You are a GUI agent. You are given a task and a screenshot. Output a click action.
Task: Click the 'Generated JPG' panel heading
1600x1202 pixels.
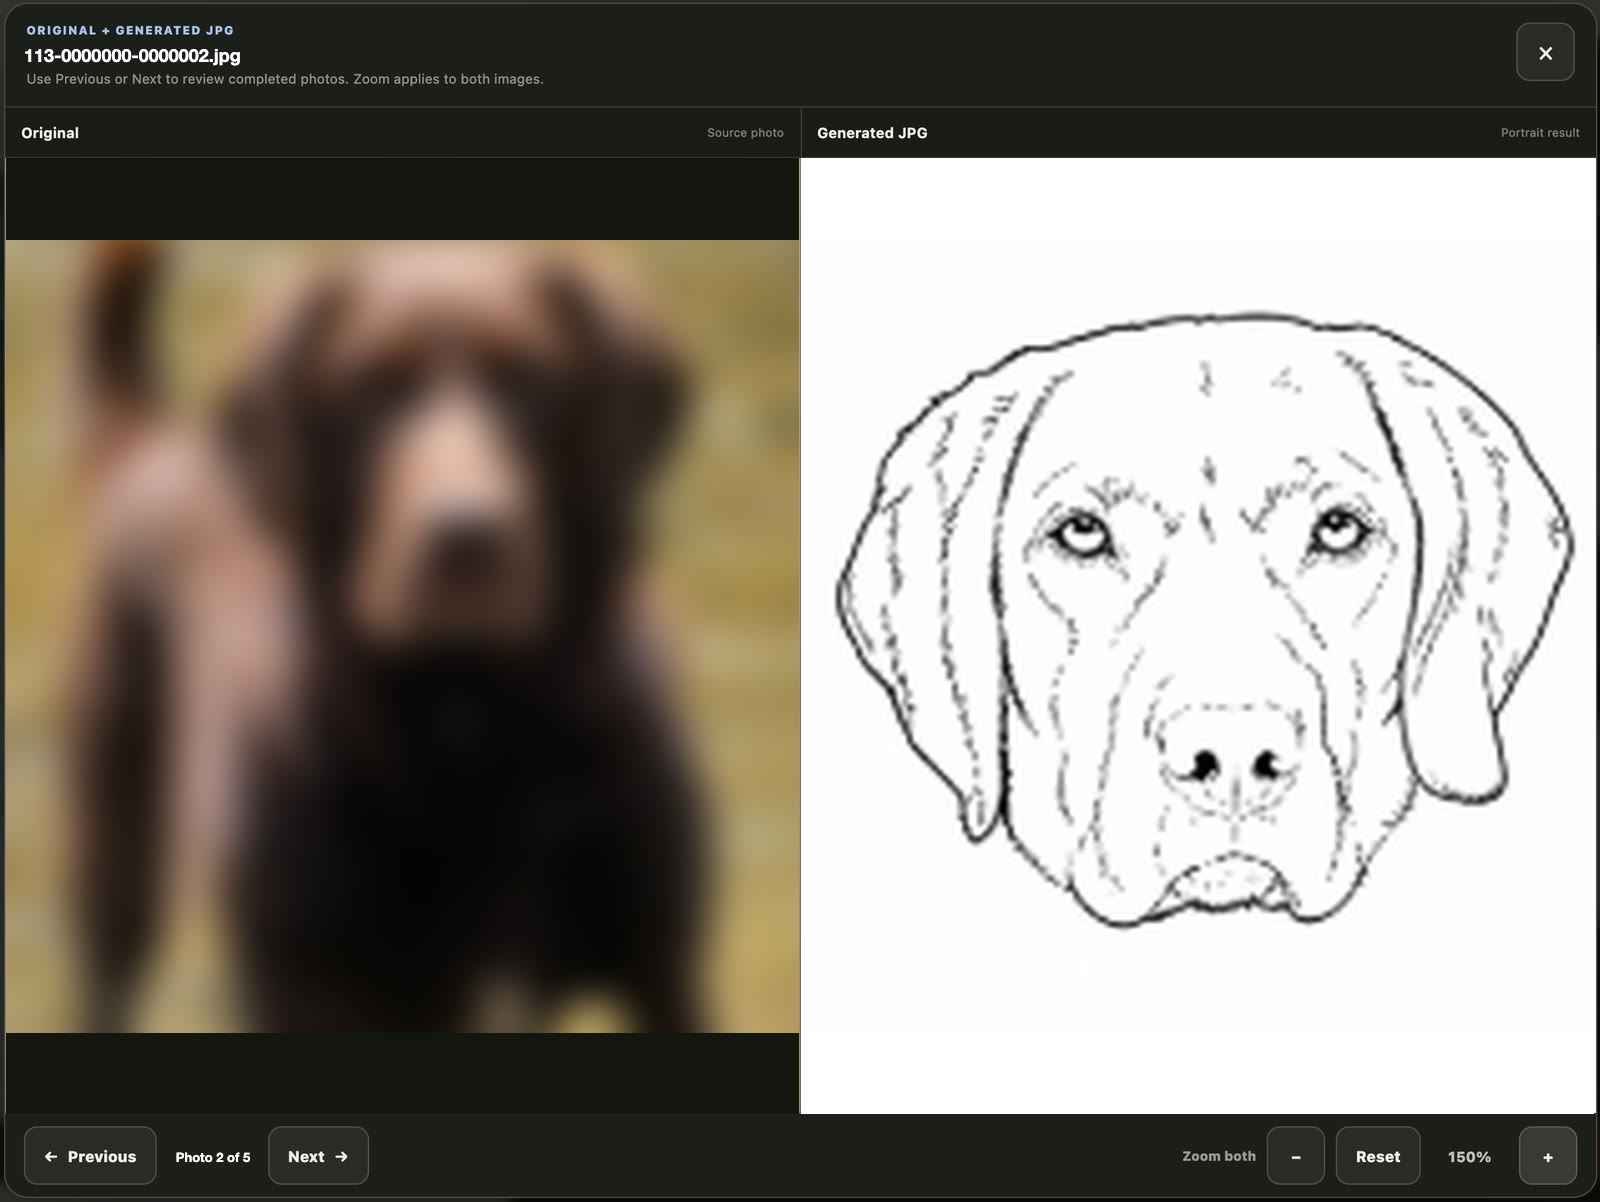[x=872, y=133]
